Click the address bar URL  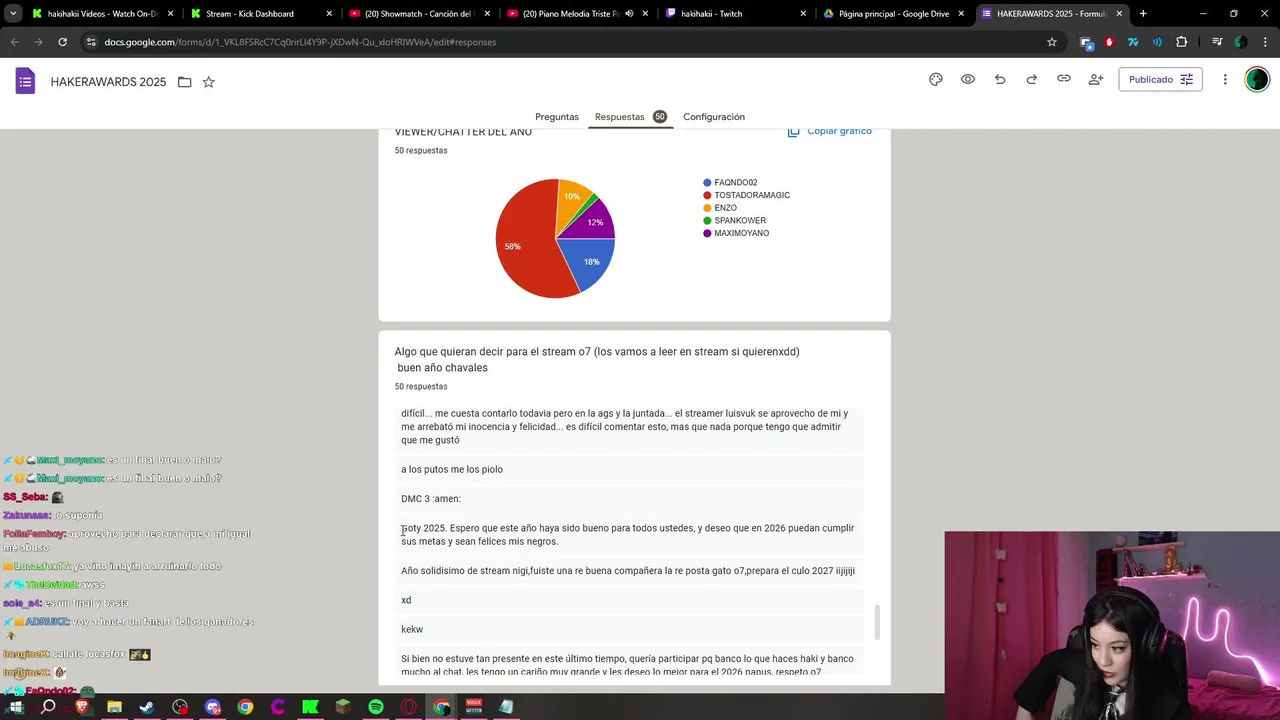coord(300,42)
